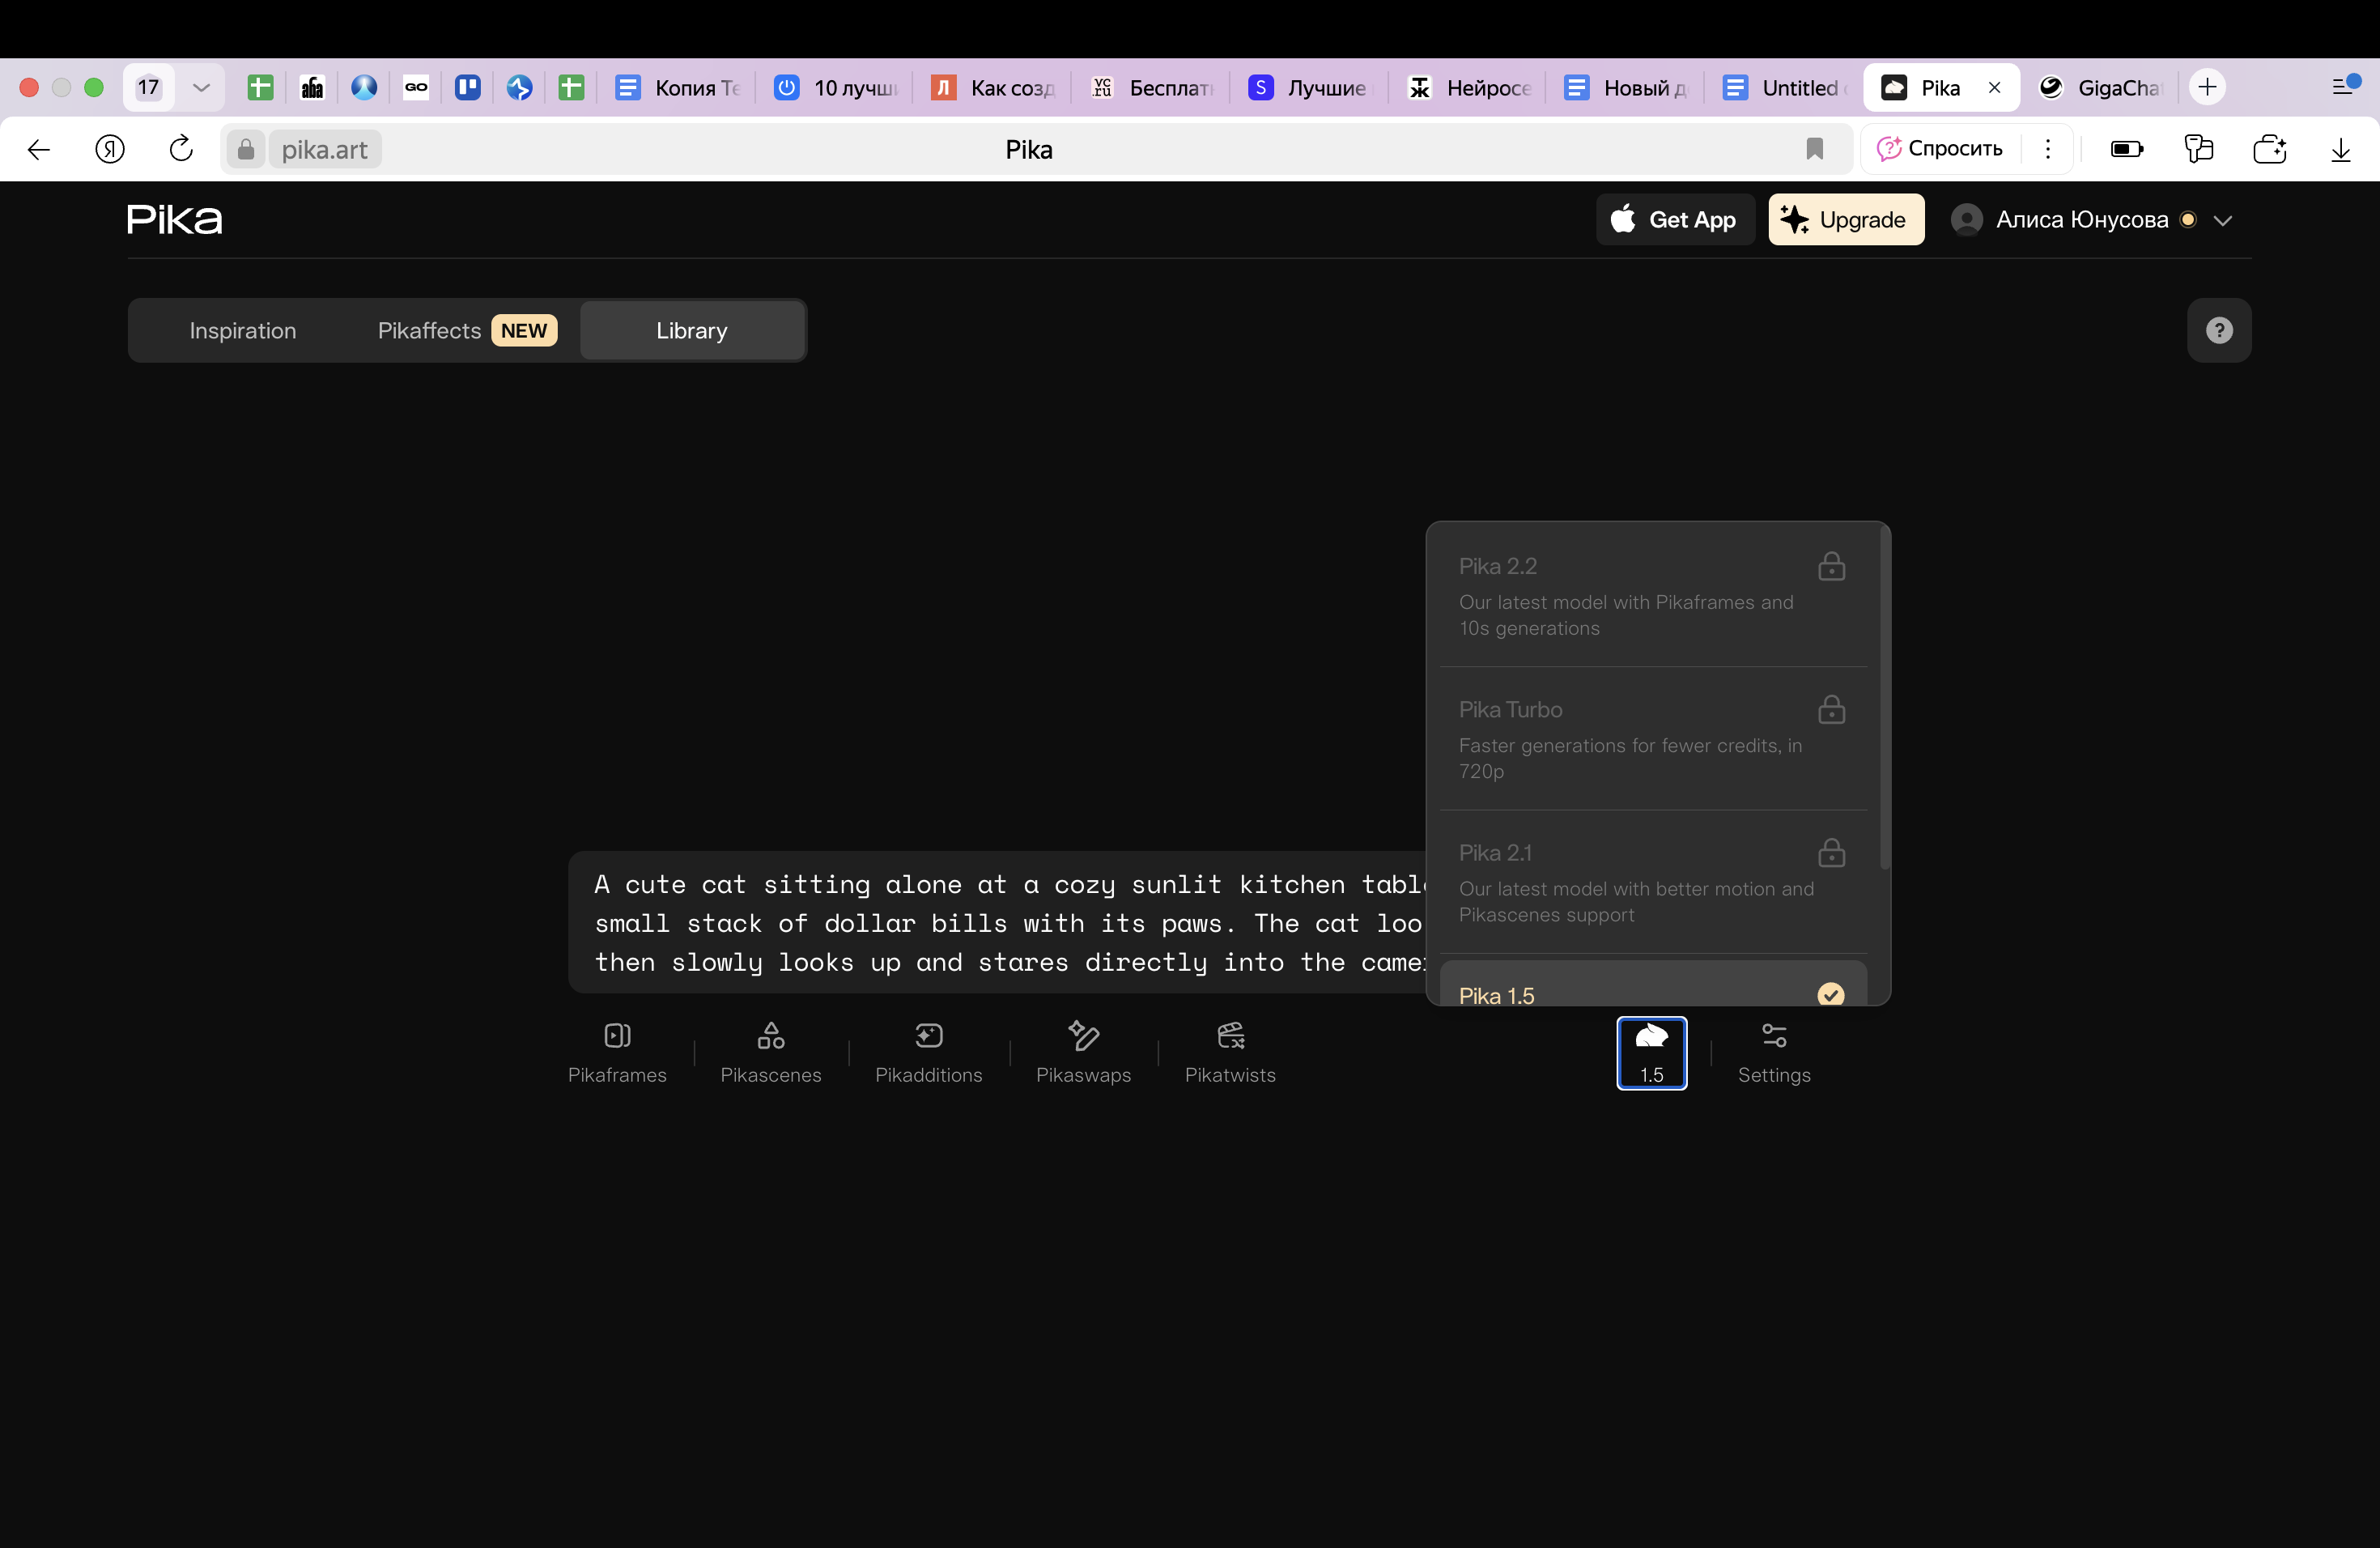Bookmark the page with the bookmark icon

[1814, 149]
